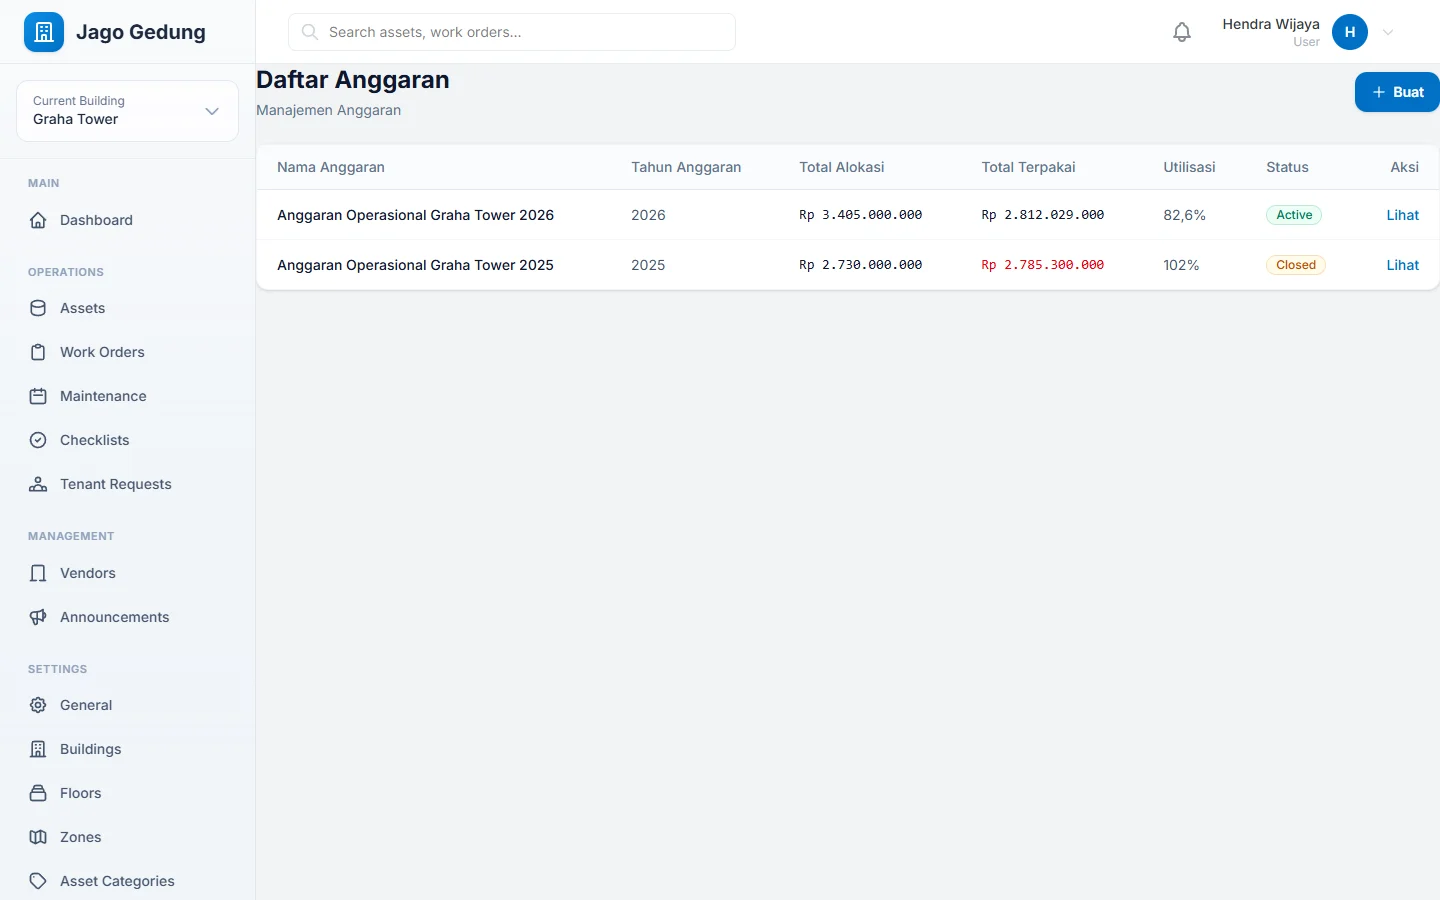Click the Announcements megaphone icon
This screenshot has width=1440, height=900.
pos(38,617)
